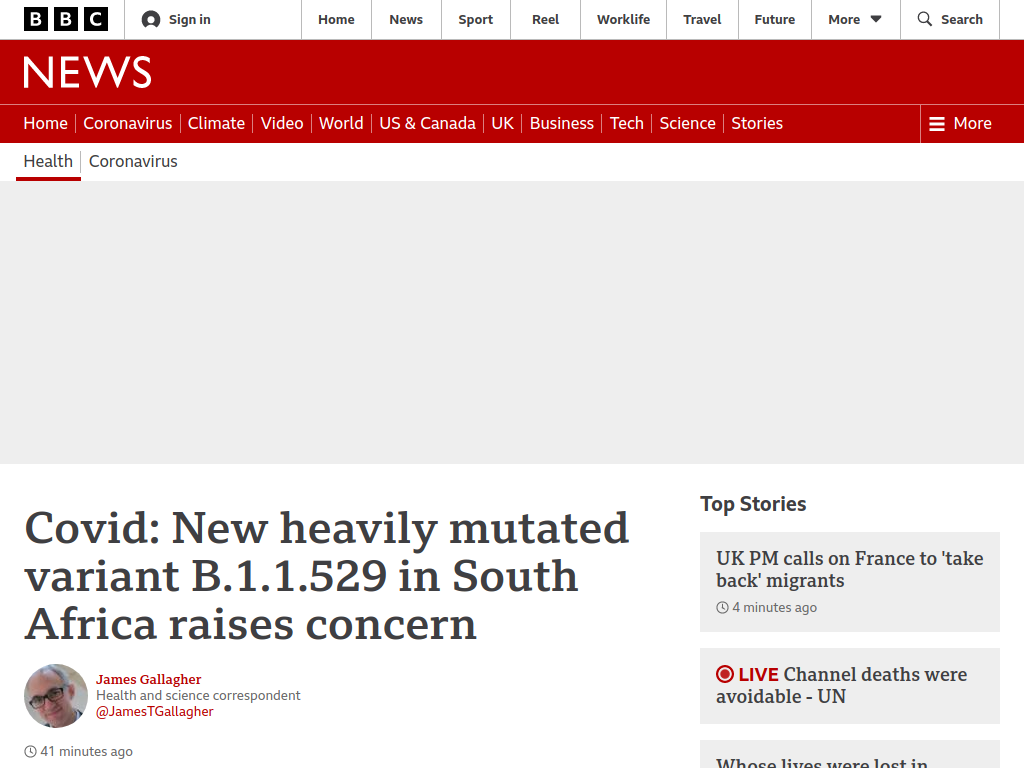Viewport: 1024px width, 768px height.
Task: Open 'Channel deaths were avoidable - UN' live story
Action: [842, 685]
